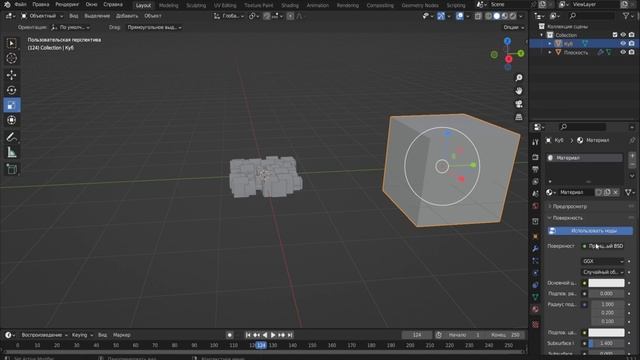Click the current frame 124 field

tap(417, 335)
